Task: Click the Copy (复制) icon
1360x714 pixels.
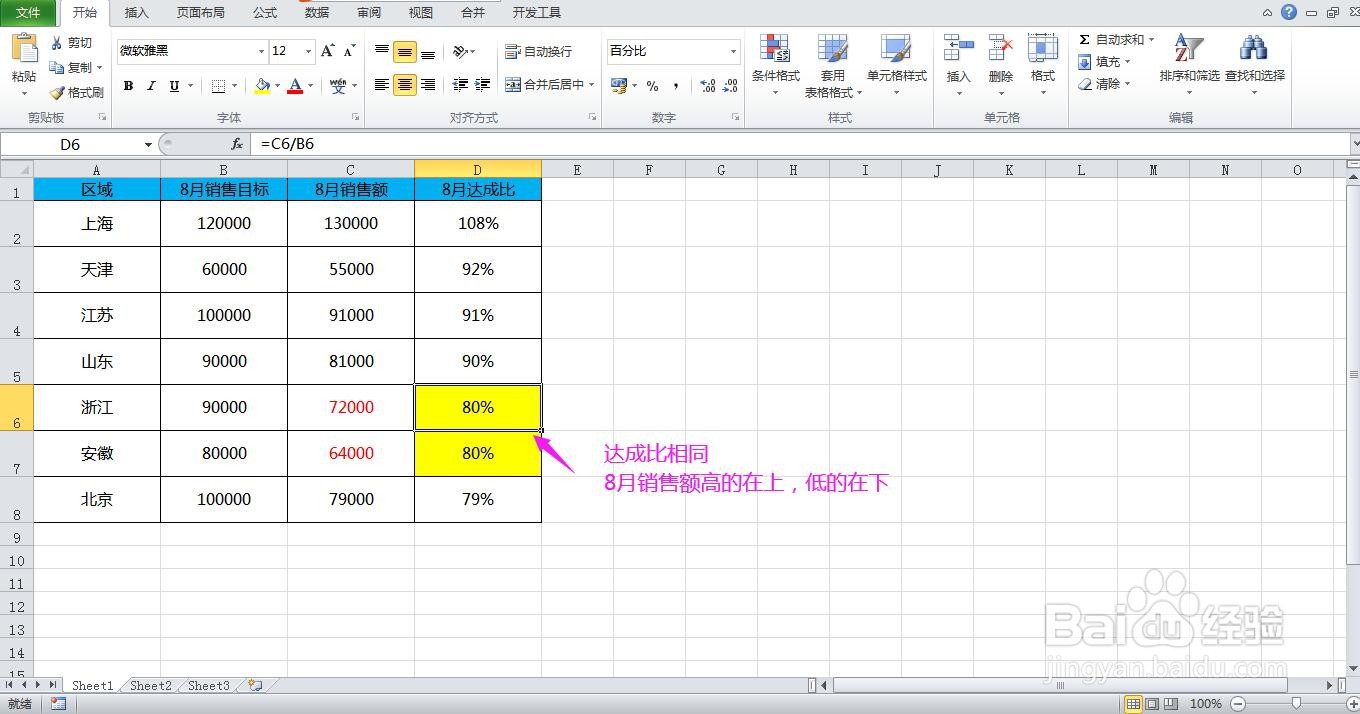Action: tap(57, 68)
